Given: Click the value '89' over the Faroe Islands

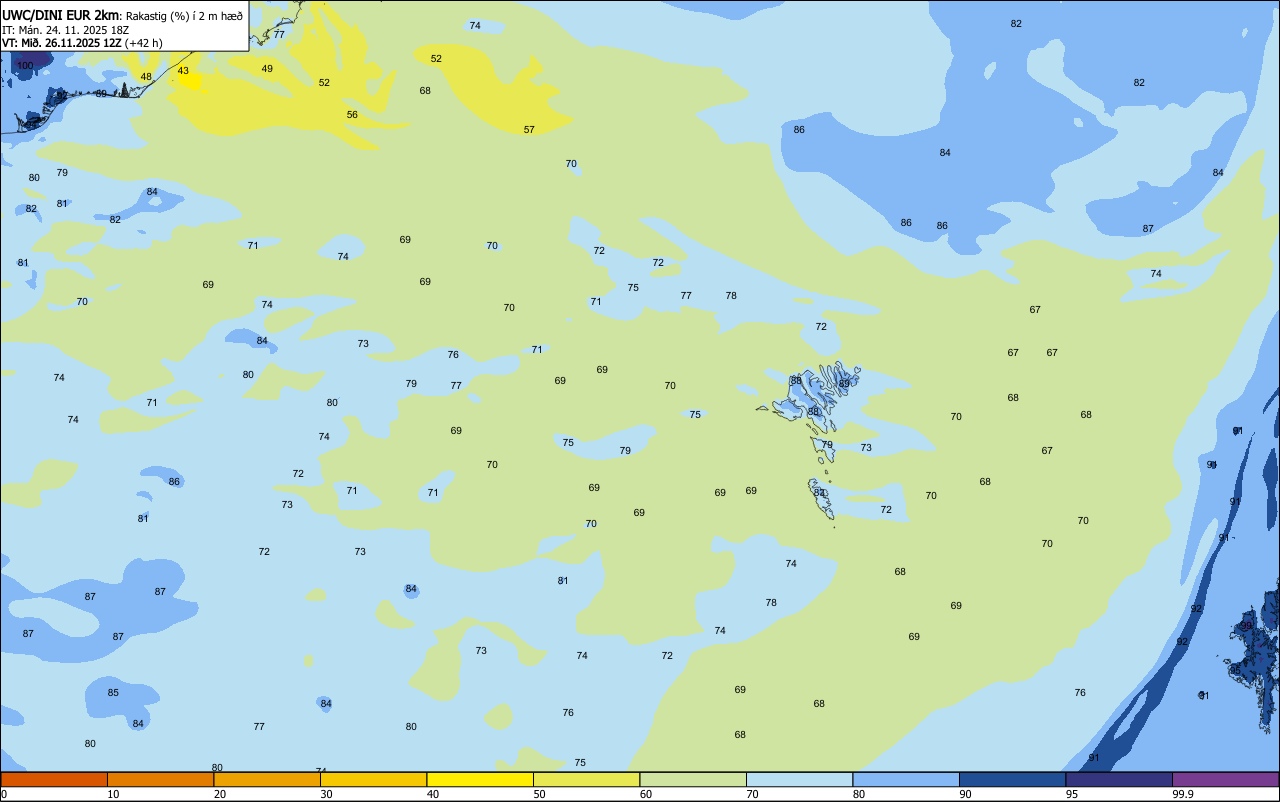Looking at the screenshot, I should (844, 384).
